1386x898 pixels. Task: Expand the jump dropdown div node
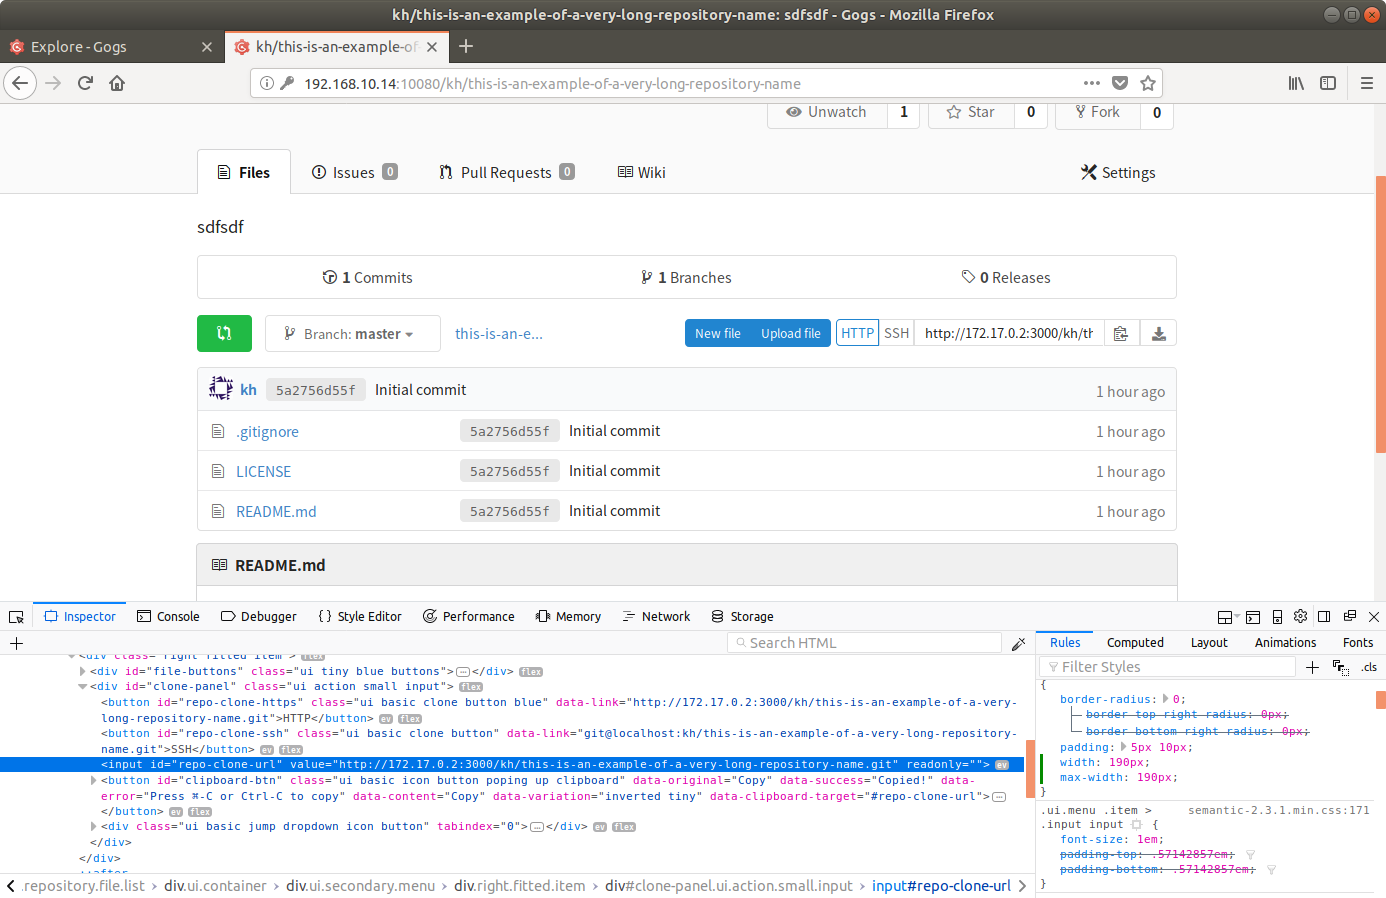(94, 827)
